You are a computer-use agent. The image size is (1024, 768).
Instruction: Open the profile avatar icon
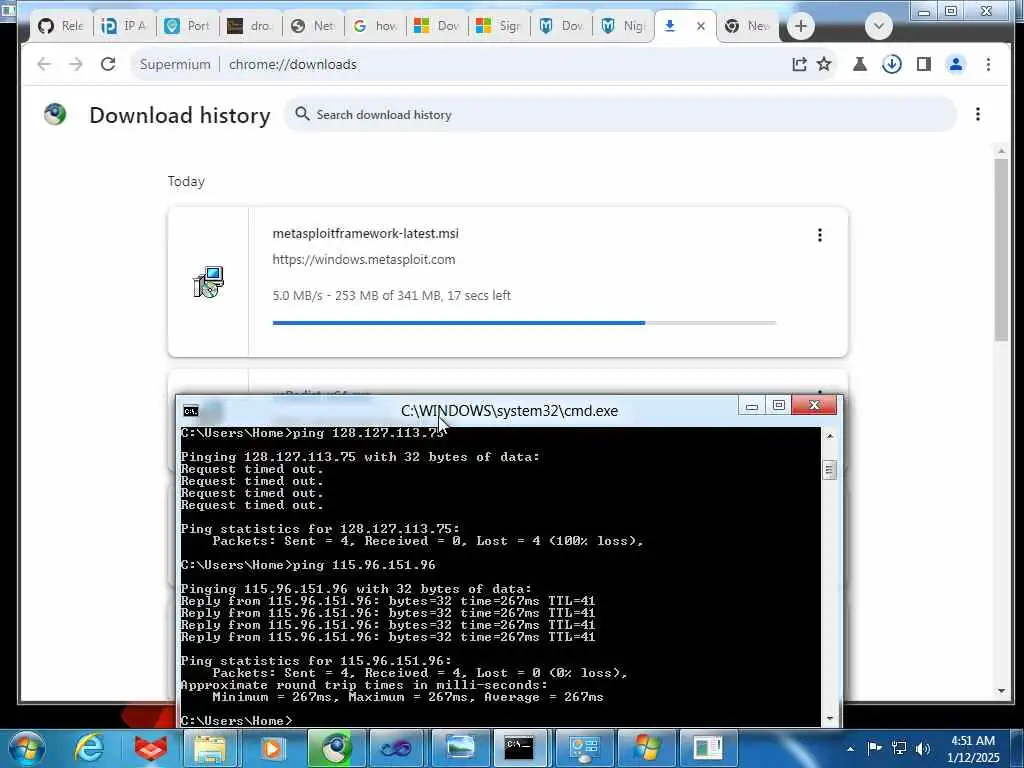click(955, 64)
